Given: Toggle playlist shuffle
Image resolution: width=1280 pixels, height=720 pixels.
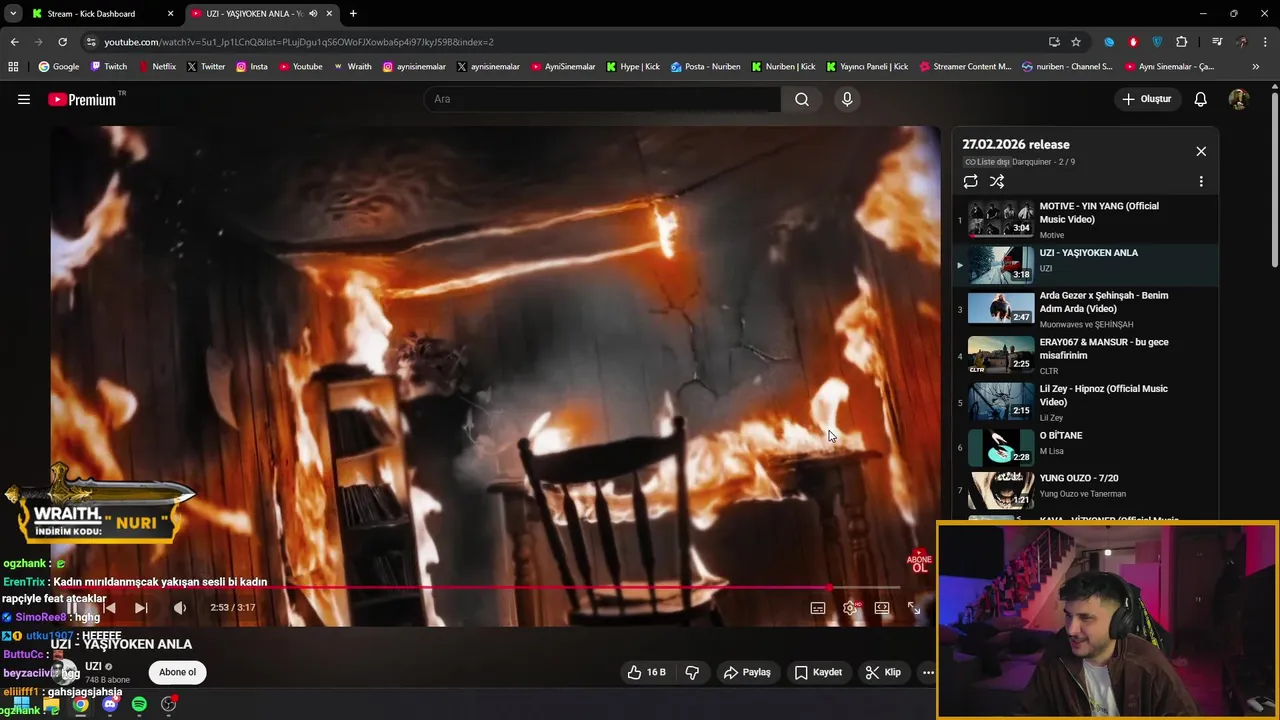Looking at the screenshot, I should [x=997, y=181].
